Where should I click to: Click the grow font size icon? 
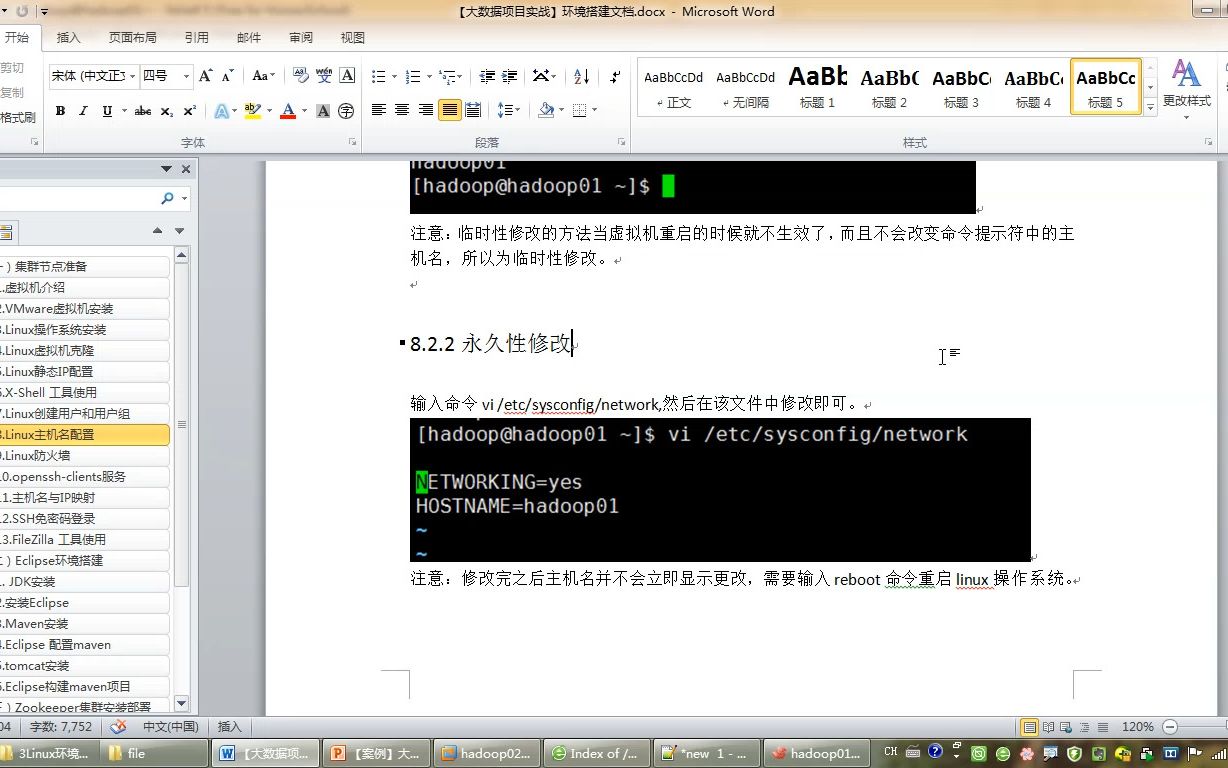pyautogui.click(x=205, y=76)
